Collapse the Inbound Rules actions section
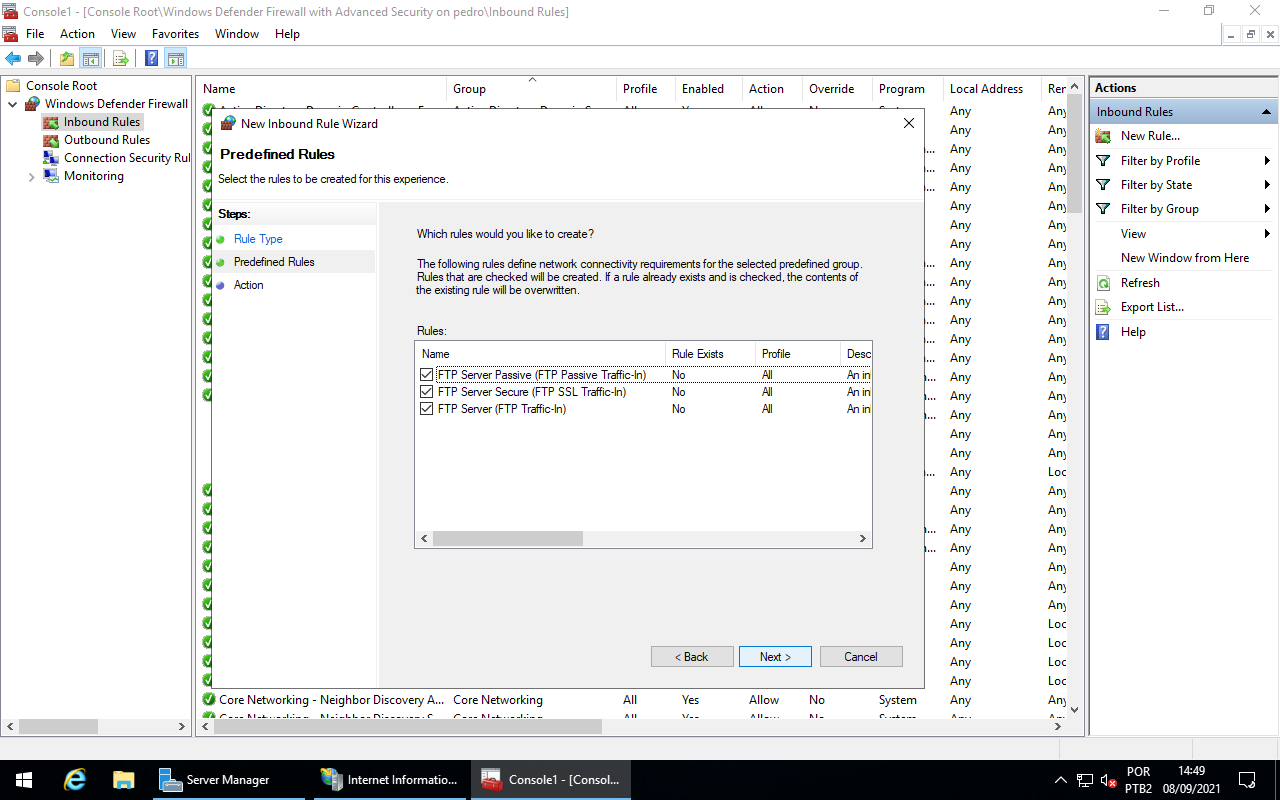This screenshot has height=800, width=1280. [1266, 111]
